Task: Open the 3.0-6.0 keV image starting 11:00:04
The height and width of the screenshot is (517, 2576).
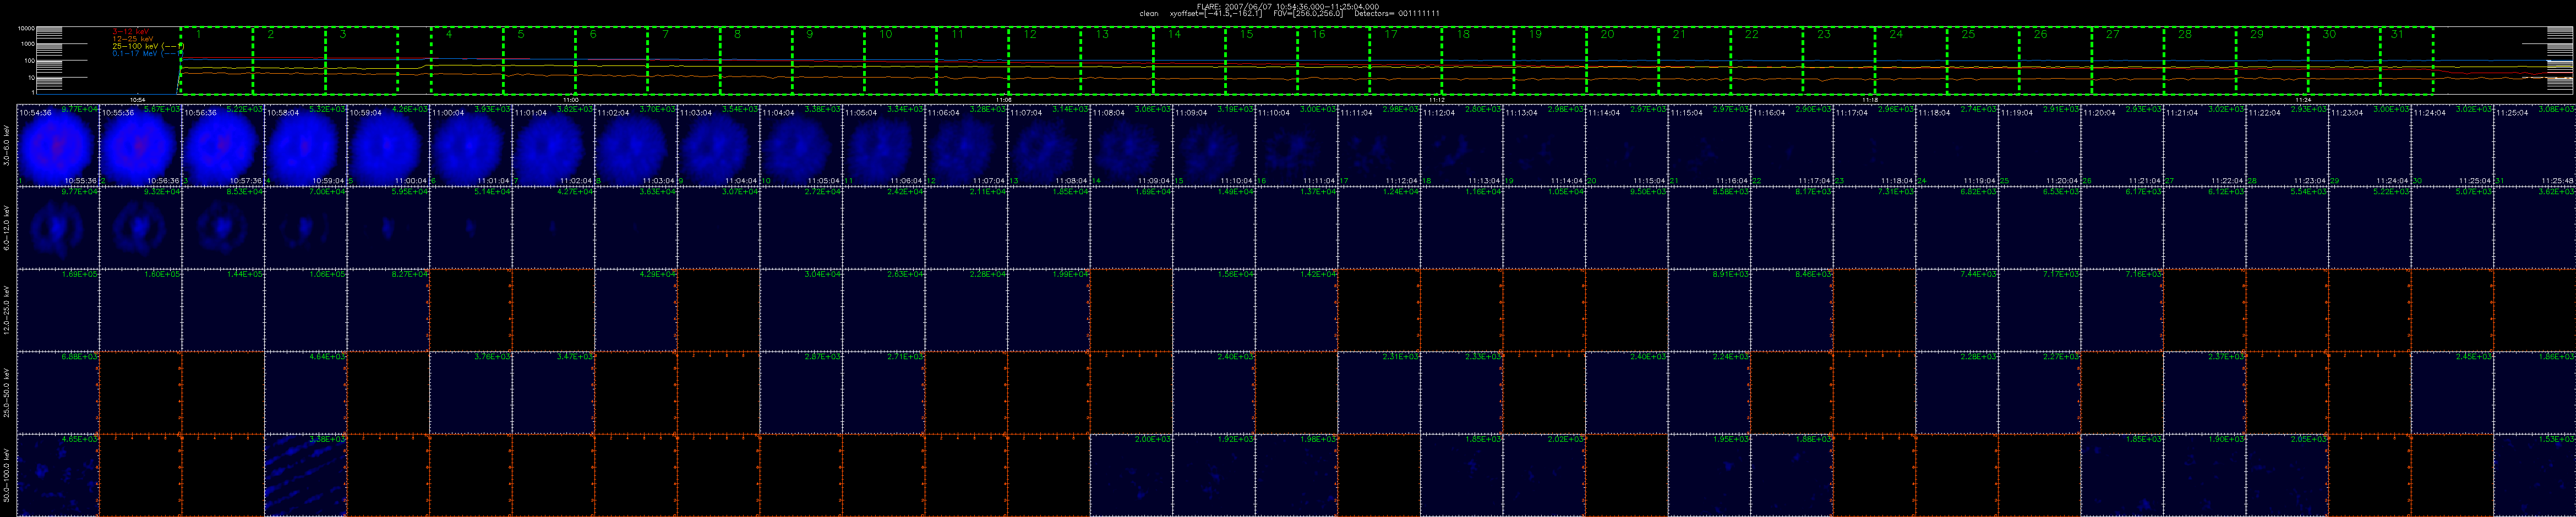Action: tap(471, 144)
